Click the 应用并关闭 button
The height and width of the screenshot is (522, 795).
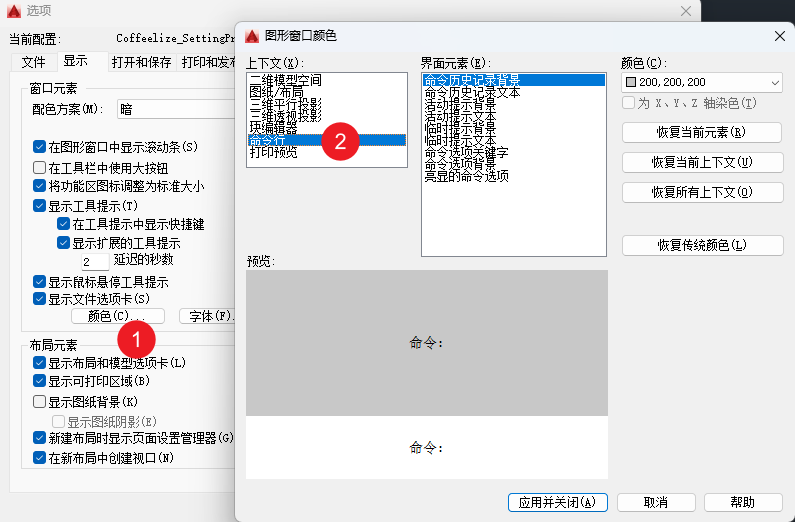click(557, 502)
